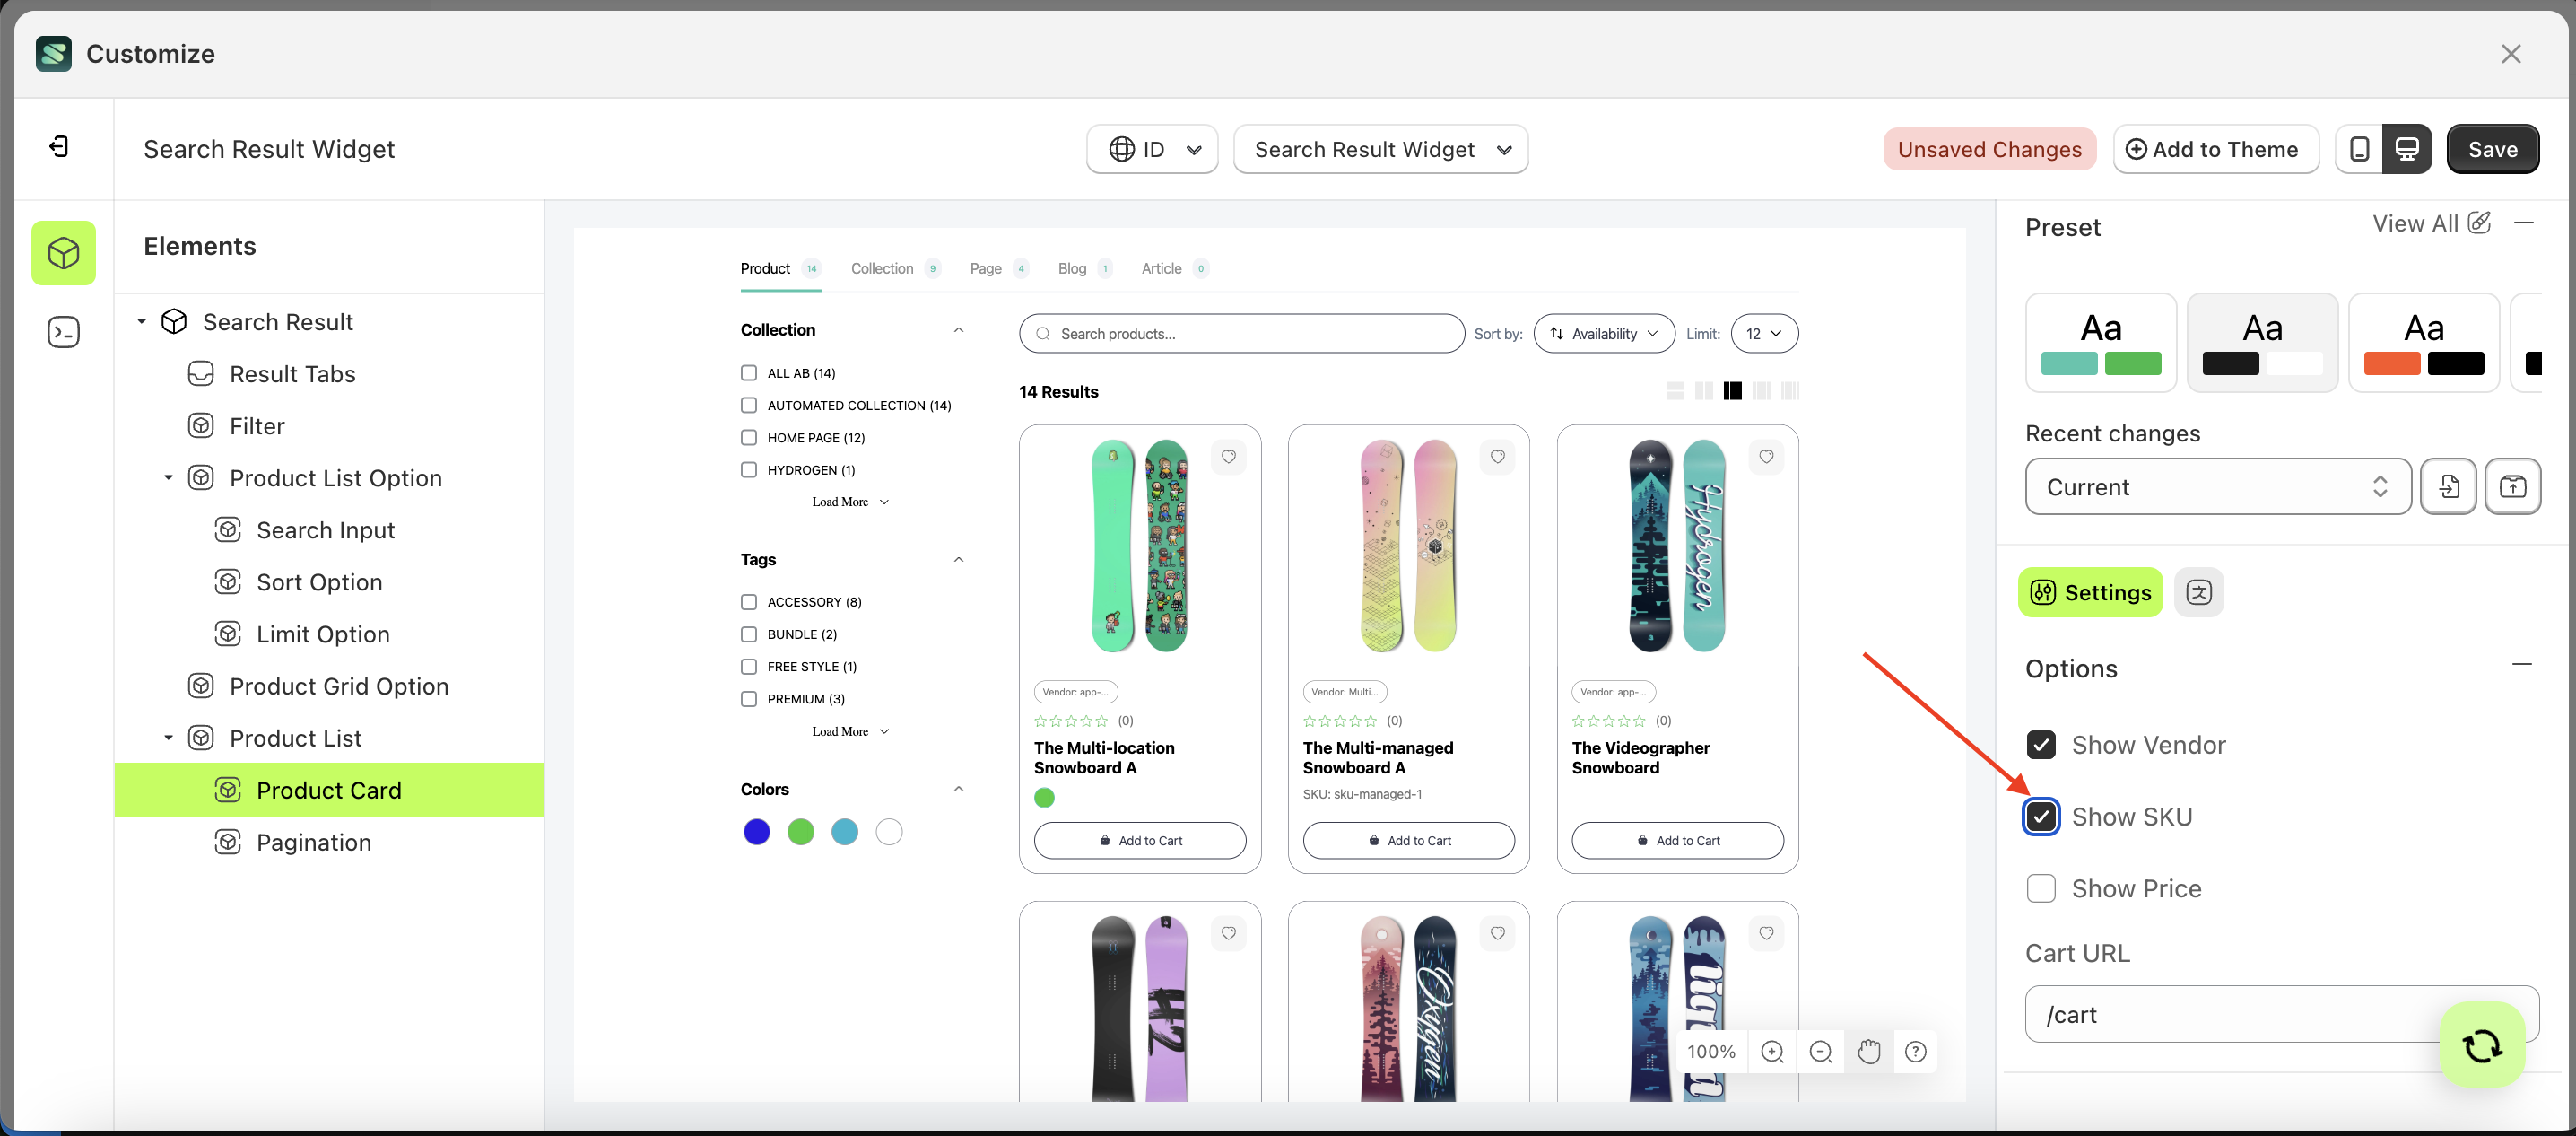The image size is (2576, 1136).
Task: Collapse the Tags filter section
Action: (958, 559)
